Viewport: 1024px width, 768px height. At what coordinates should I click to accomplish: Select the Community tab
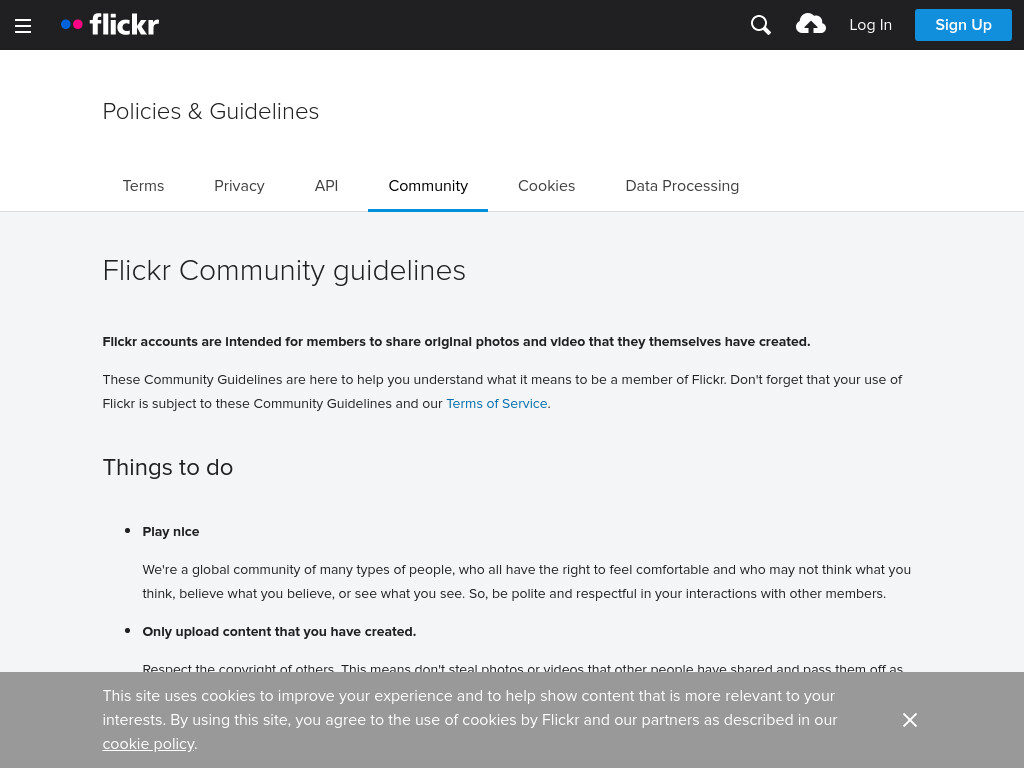428,186
